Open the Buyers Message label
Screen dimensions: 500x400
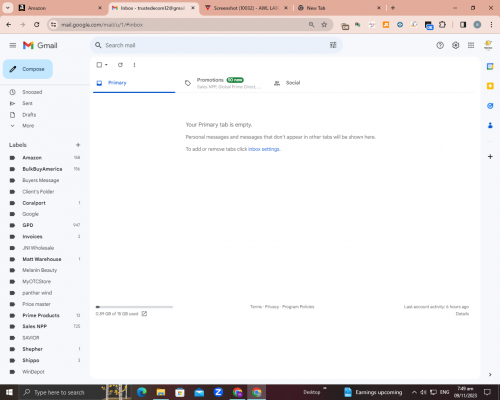pos(41,180)
